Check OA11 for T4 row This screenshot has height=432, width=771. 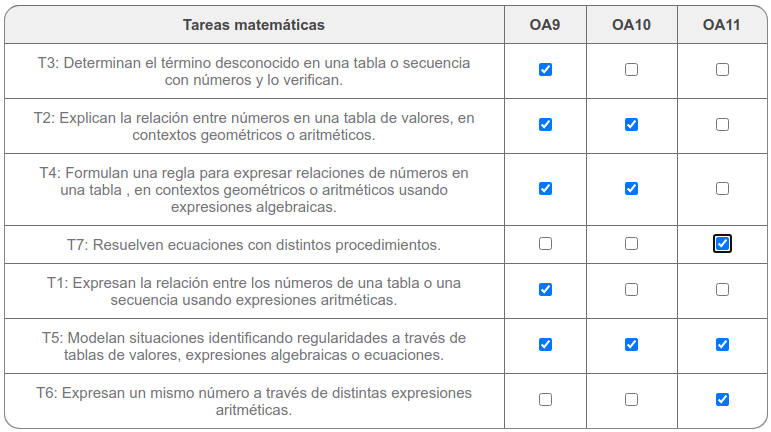pyautogui.click(x=722, y=189)
